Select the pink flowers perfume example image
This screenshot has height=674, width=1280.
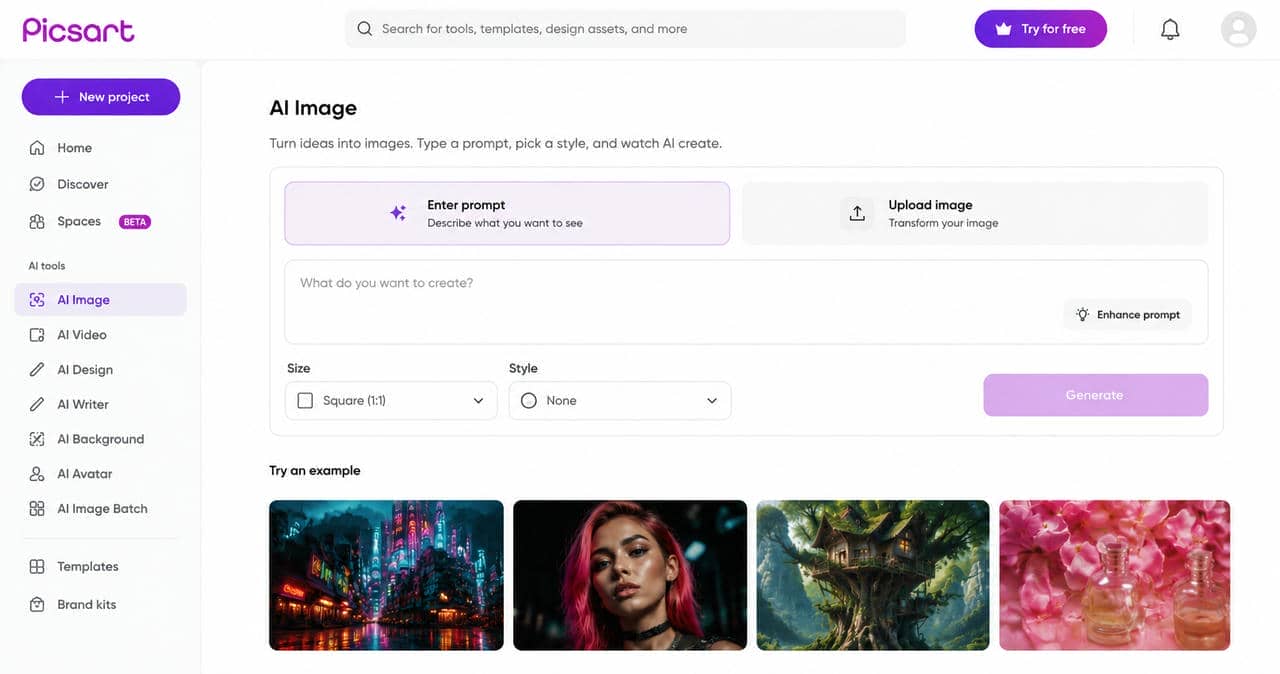tap(1115, 575)
